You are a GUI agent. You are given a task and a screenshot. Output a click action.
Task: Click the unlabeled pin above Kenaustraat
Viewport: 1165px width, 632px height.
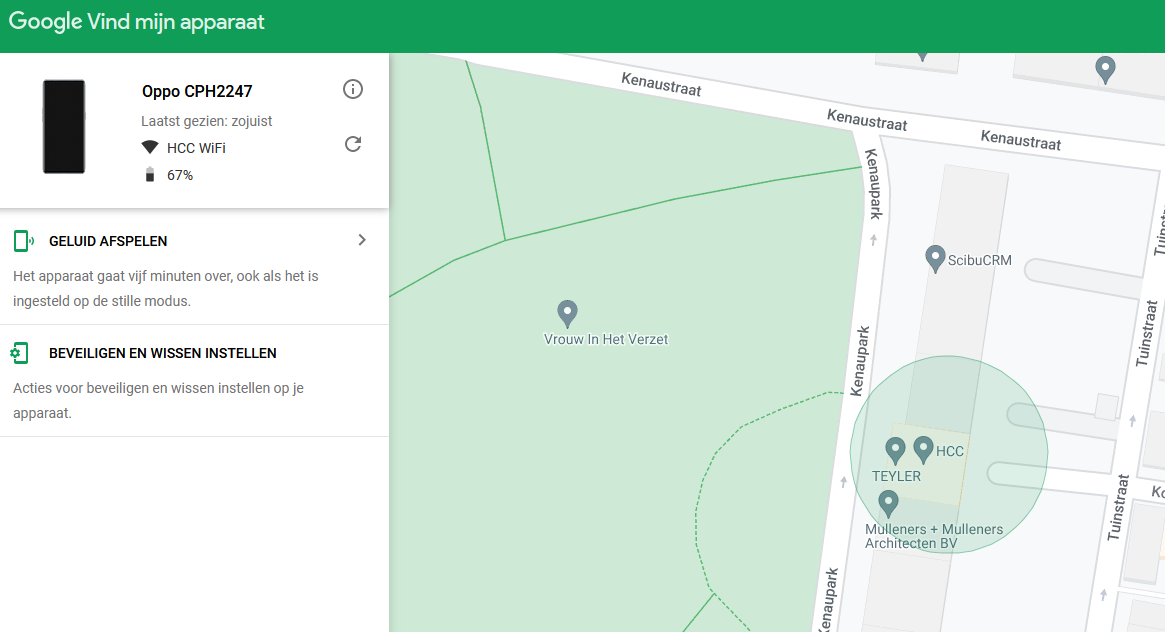pyautogui.click(x=1105, y=69)
